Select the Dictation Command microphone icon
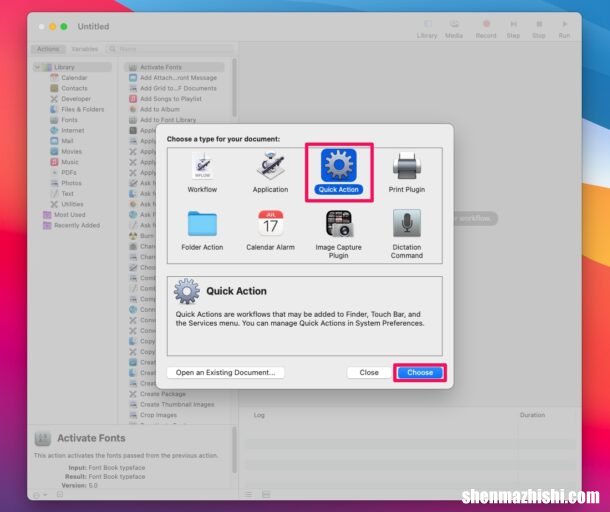This screenshot has height=512, width=610. 407,223
